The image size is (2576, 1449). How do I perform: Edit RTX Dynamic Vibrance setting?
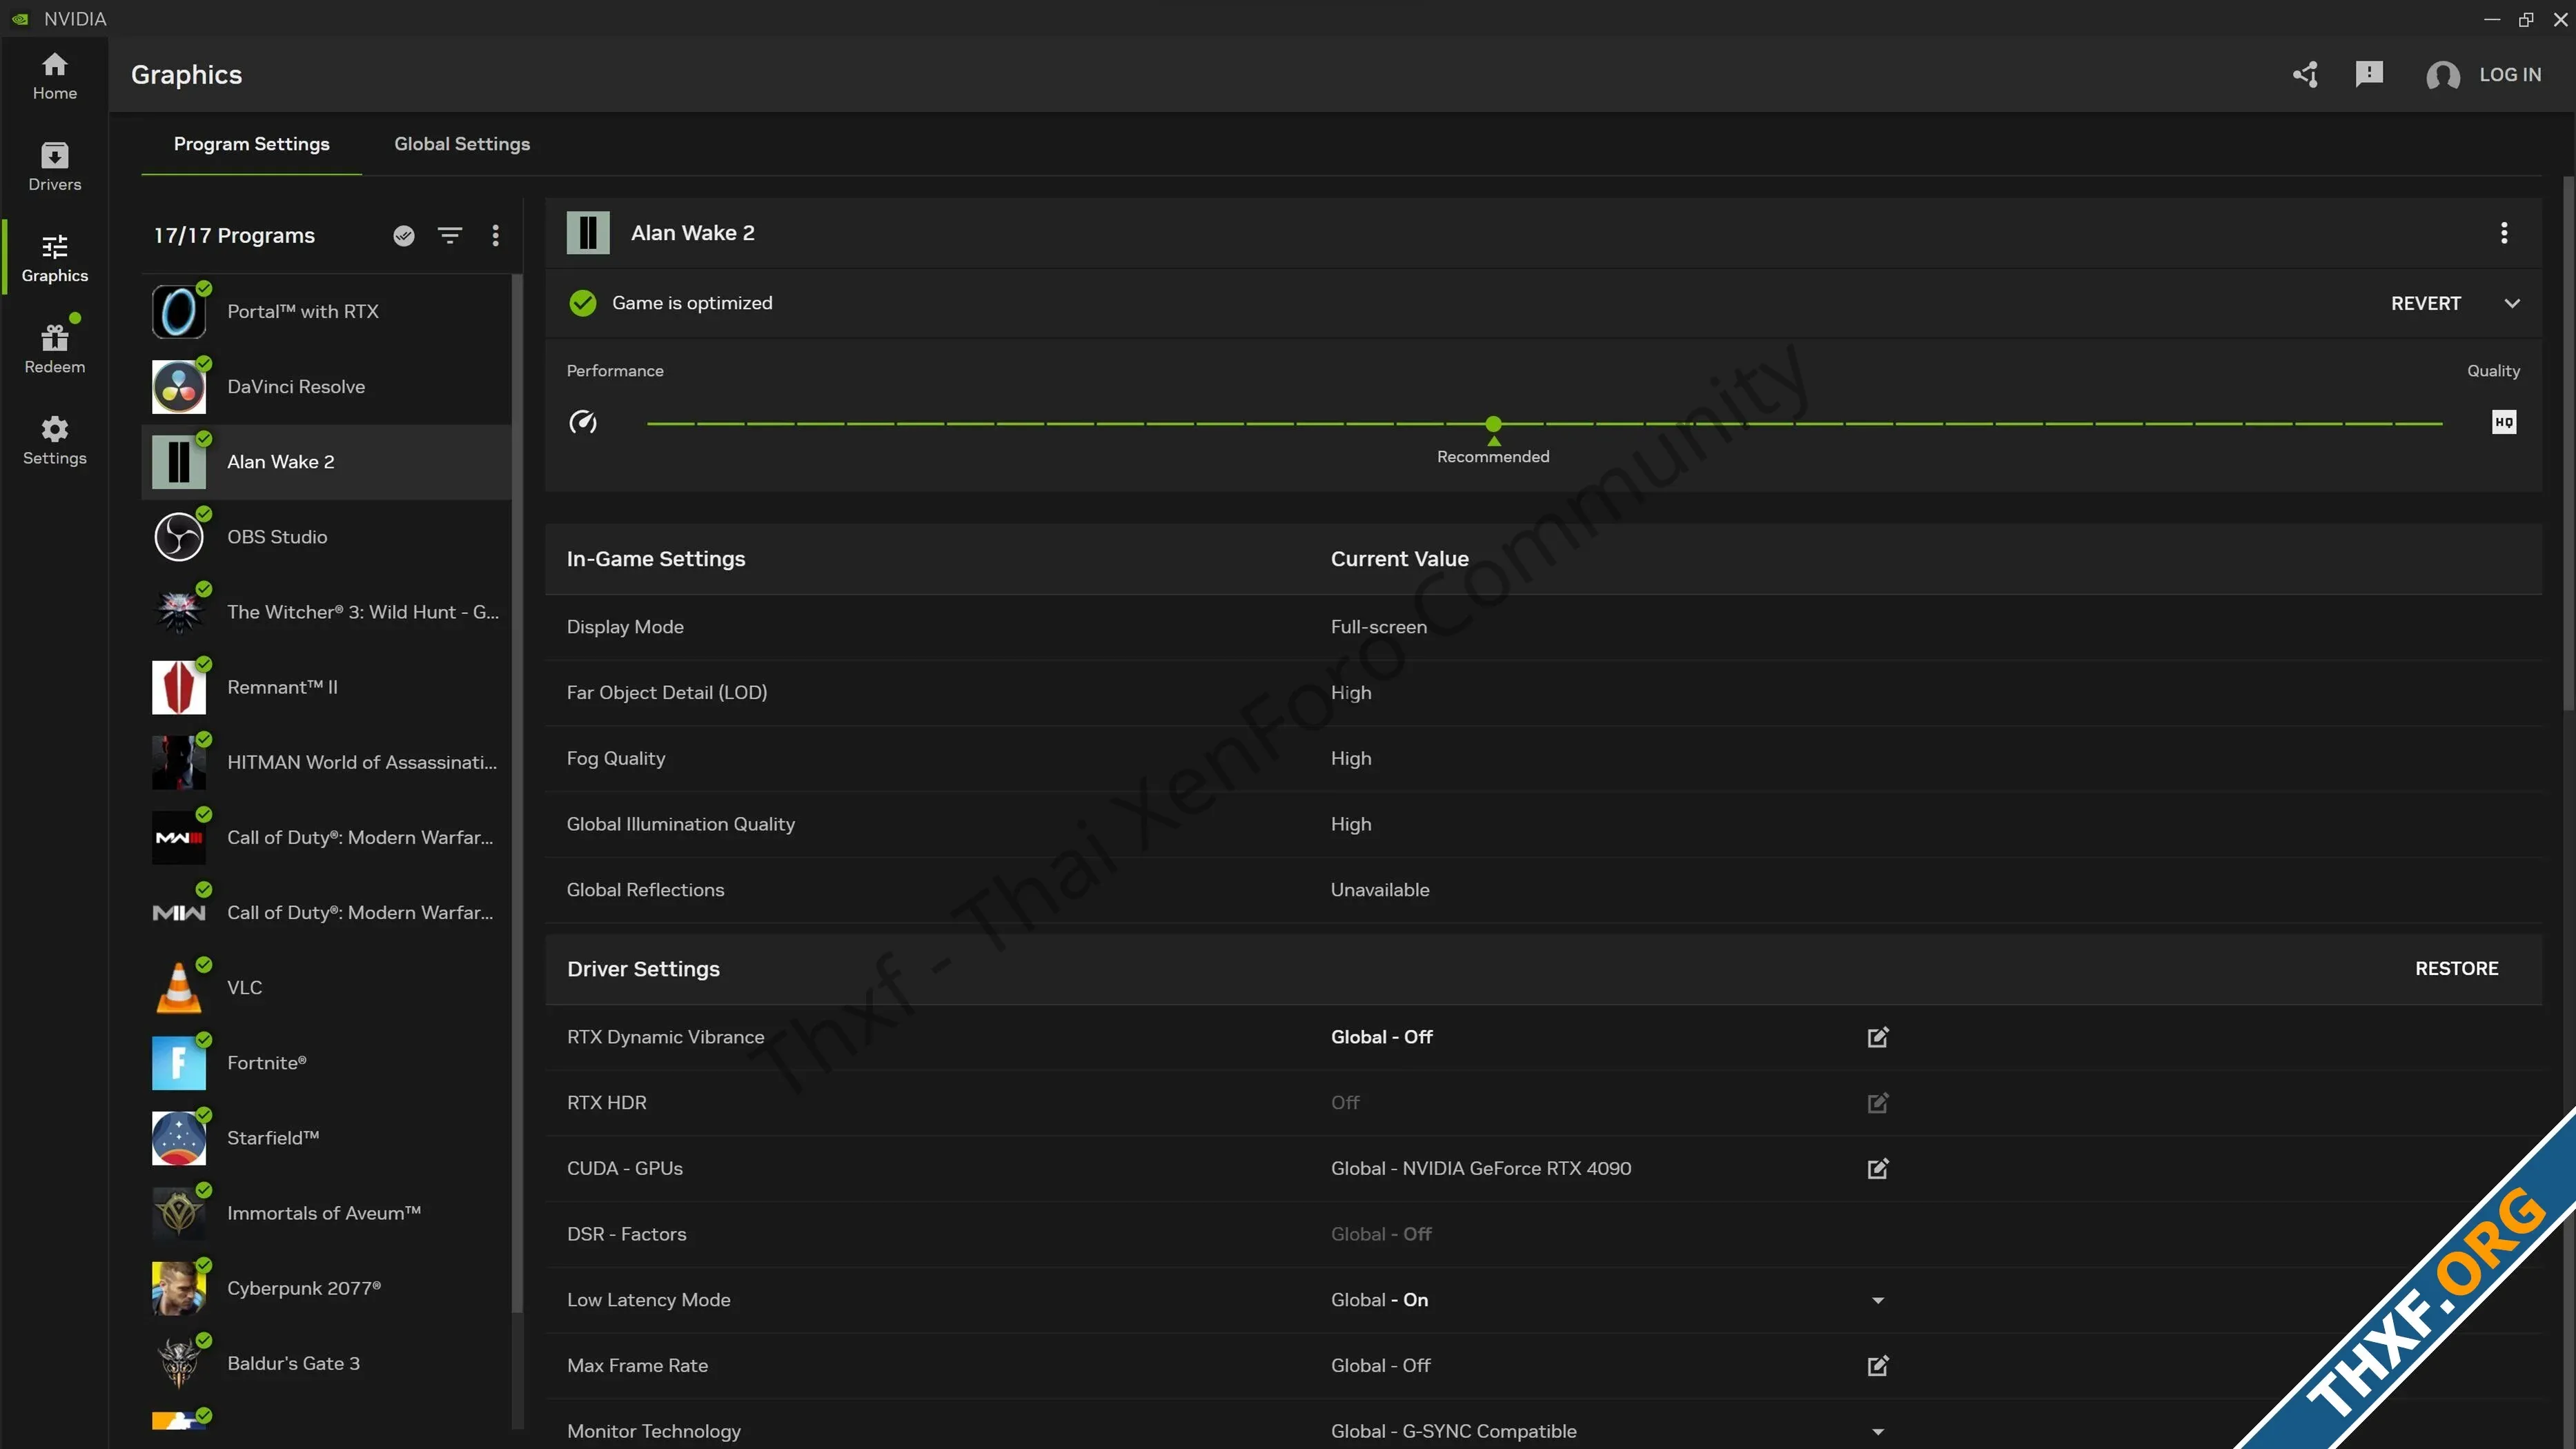[x=1877, y=1037]
